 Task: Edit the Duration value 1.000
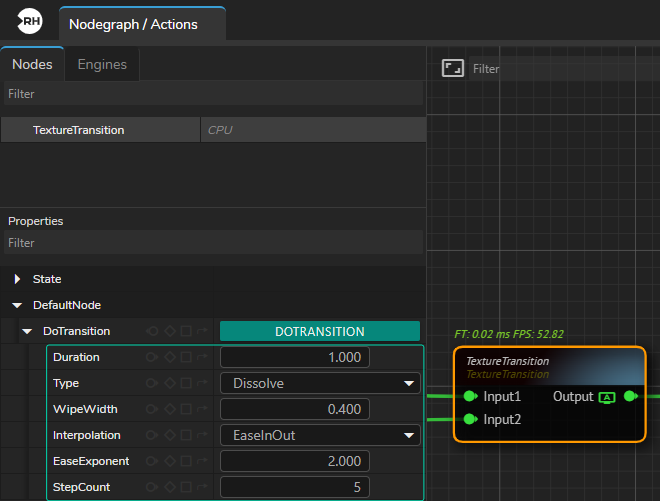click(295, 357)
